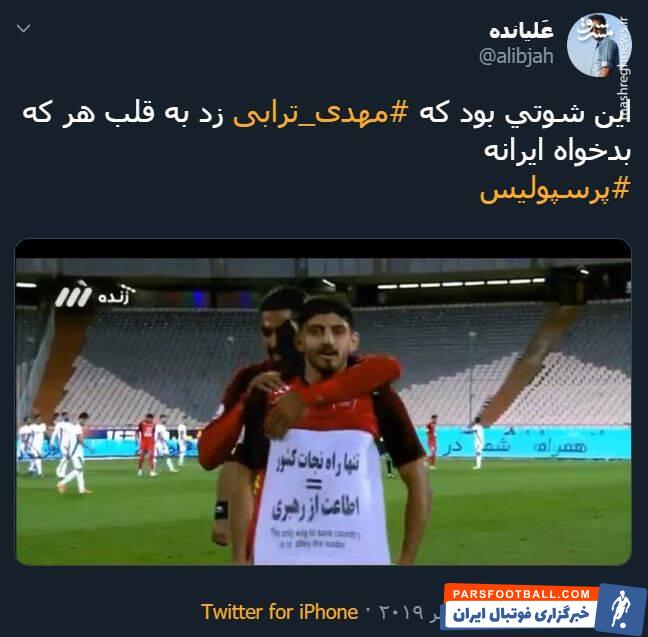Click the Persian news agency banner caption

pos(521,614)
